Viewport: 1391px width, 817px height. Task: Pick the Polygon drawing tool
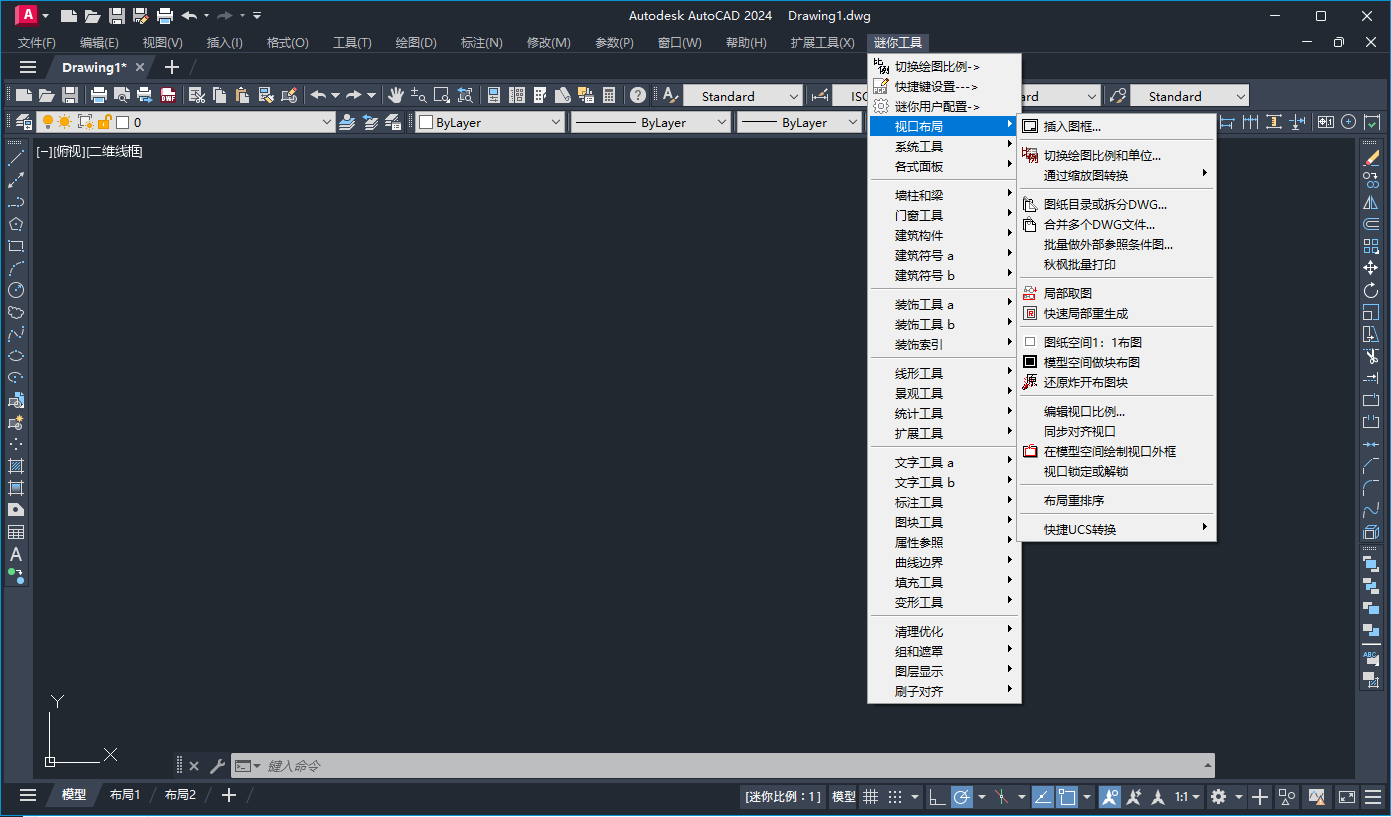point(15,224)
